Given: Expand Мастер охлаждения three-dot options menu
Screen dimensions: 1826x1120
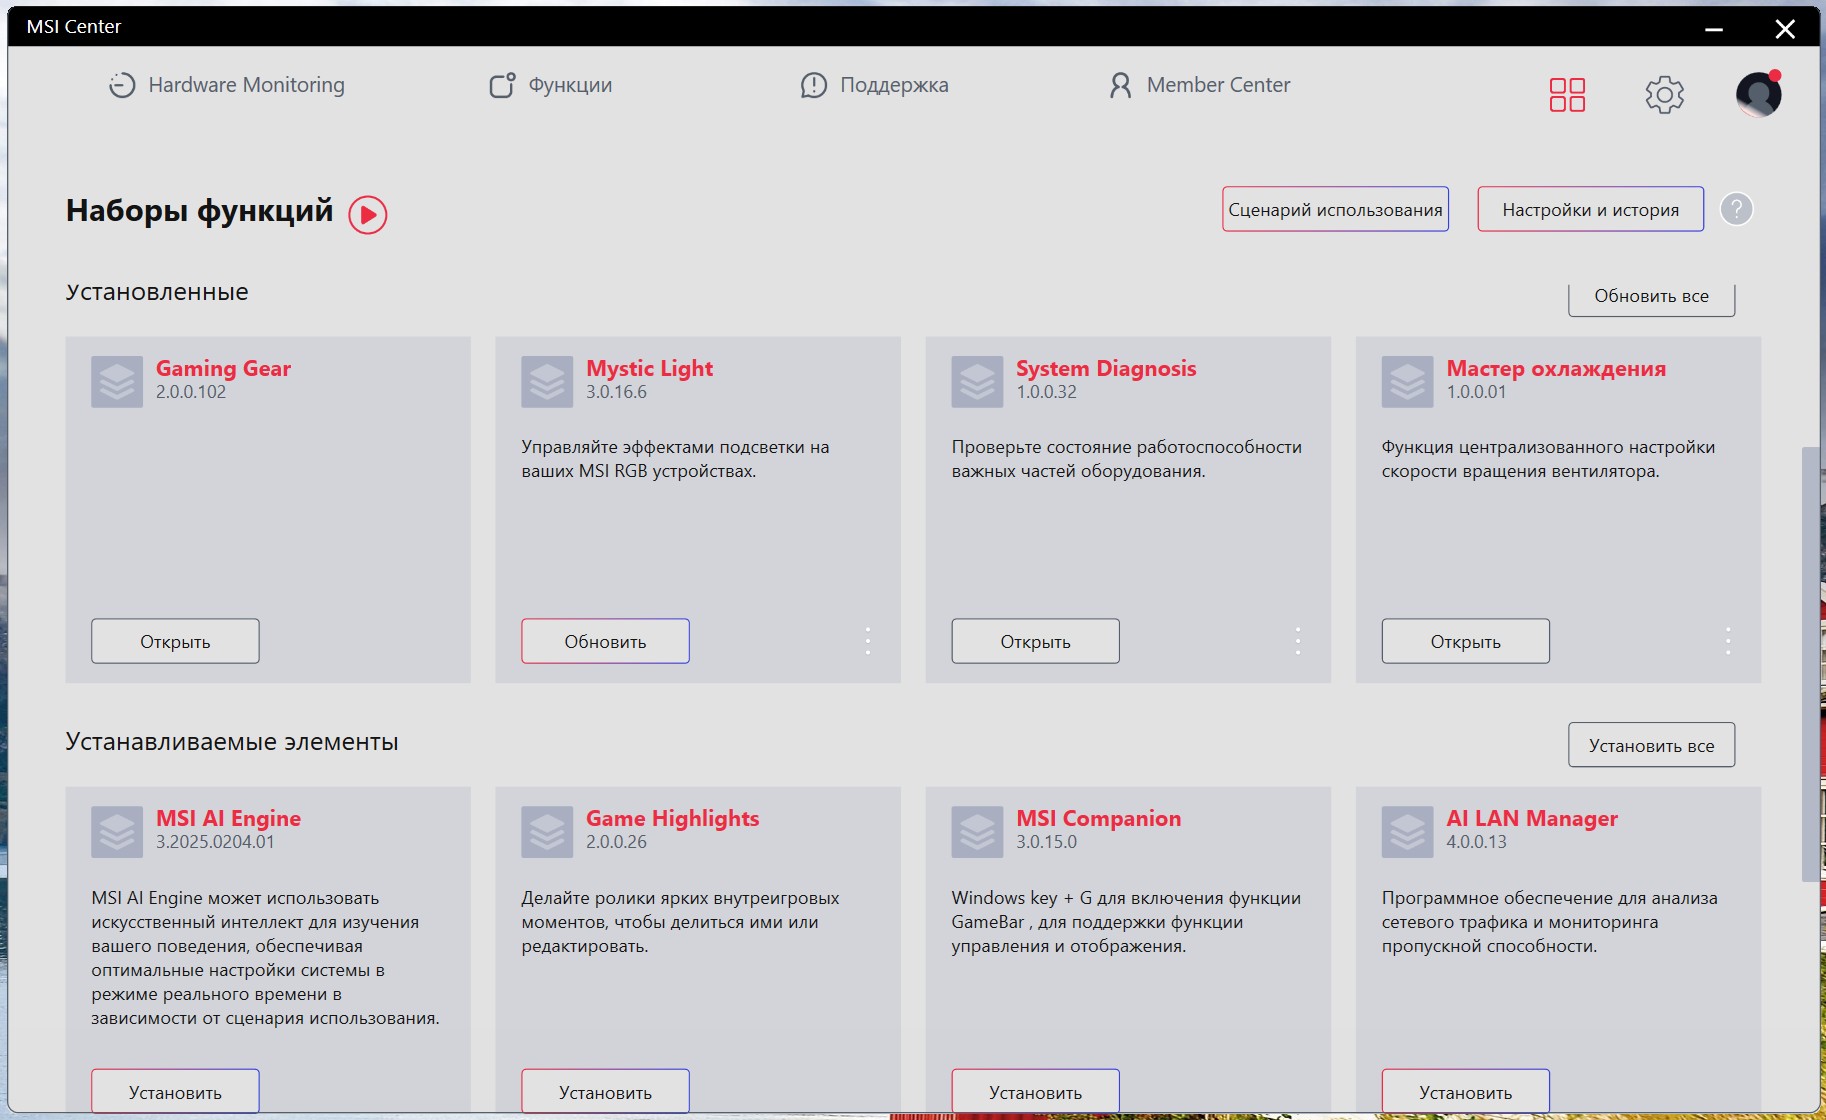Looking at the screenshot, I should pyautogui.click(x=1728, y=641).
